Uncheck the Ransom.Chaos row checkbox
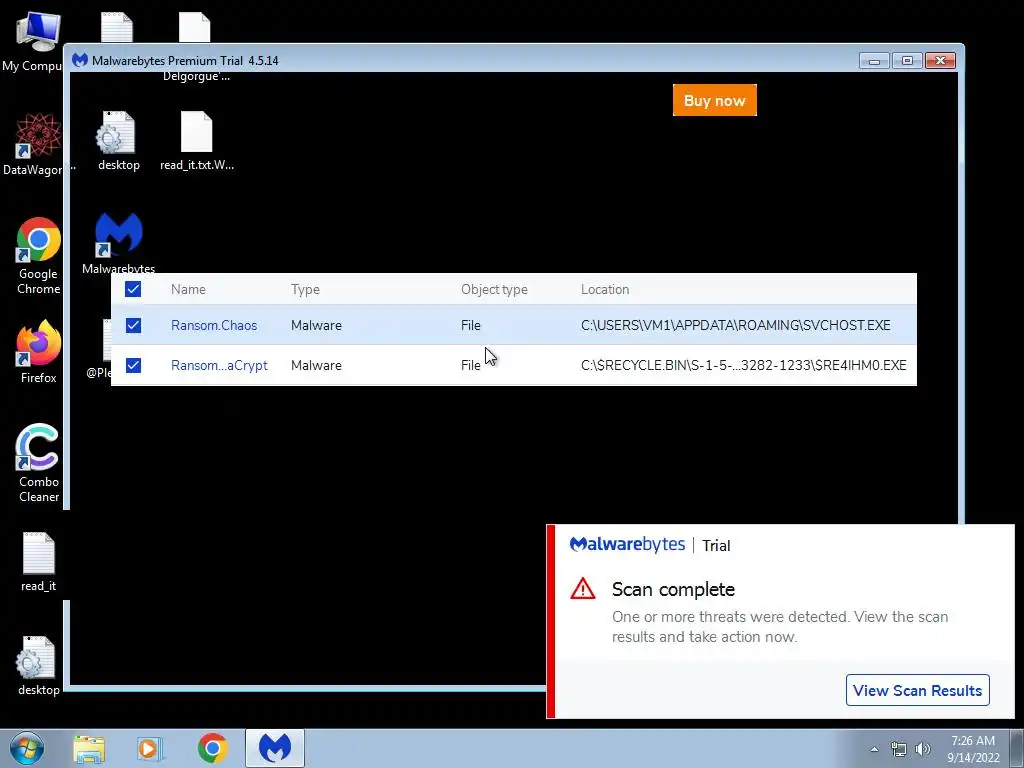The width and height of the screenshot is (1024, 768). (133, 325)
